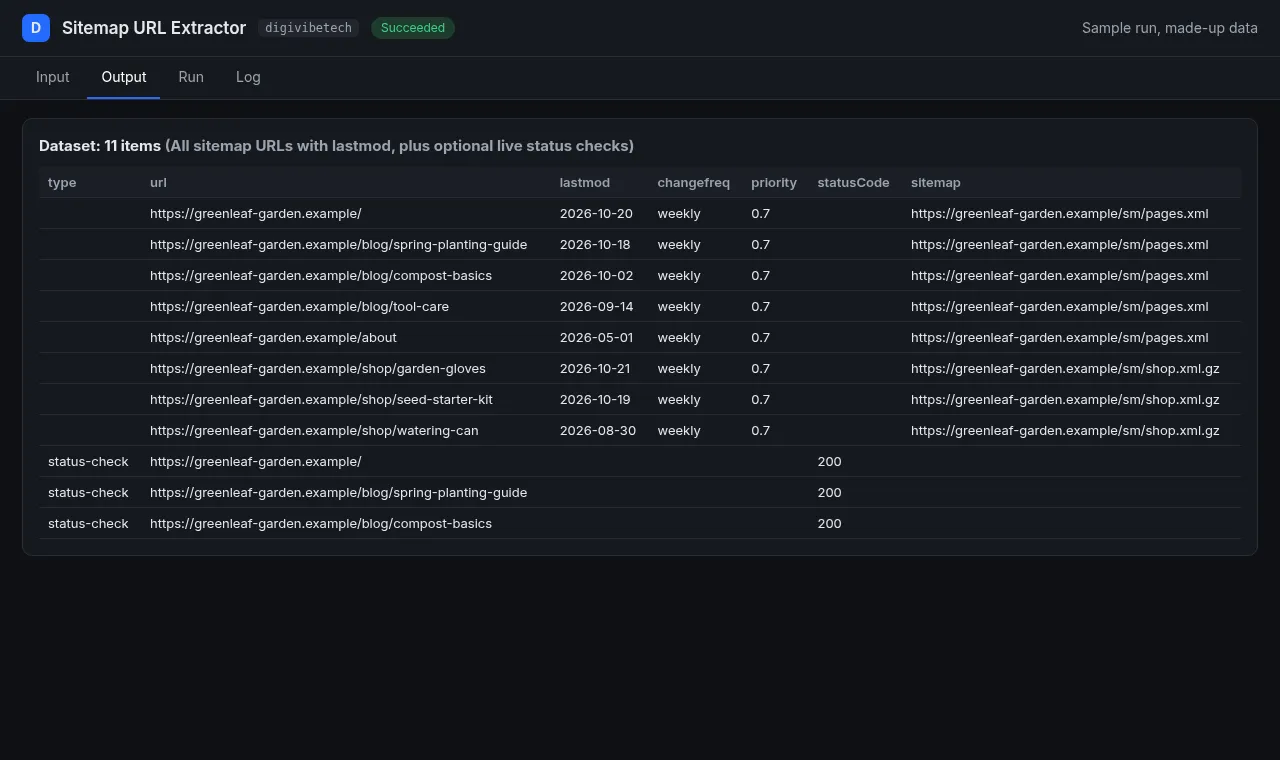Click the Succeeded status badge
This screenshot has height=760, width=1280.
point(413,28)
